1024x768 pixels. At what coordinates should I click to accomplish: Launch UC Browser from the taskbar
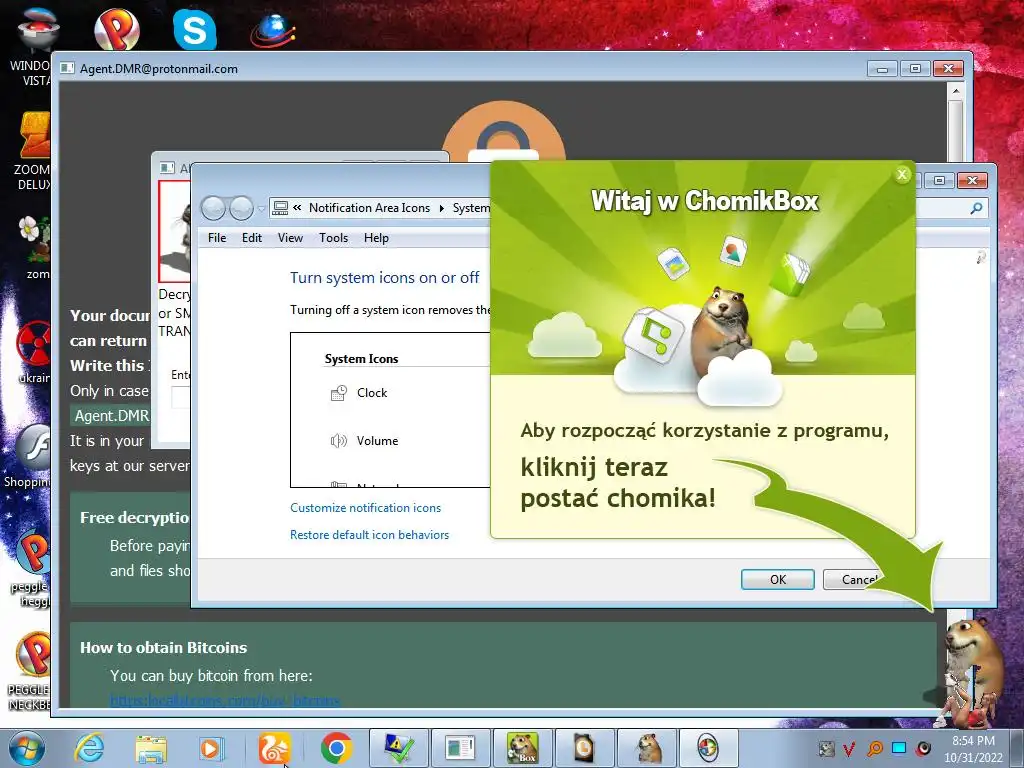274,748
